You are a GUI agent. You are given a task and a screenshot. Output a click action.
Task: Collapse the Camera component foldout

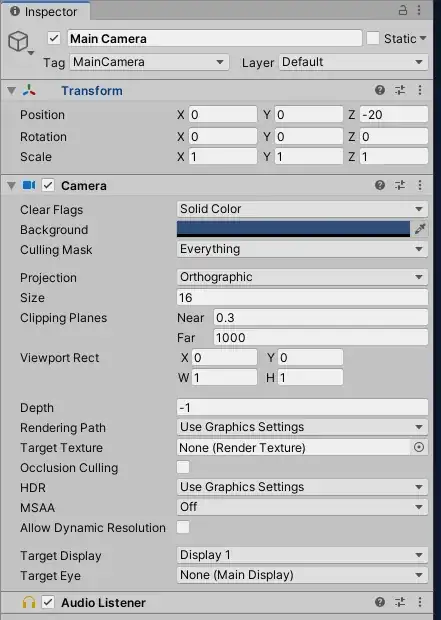coord(11,185)
